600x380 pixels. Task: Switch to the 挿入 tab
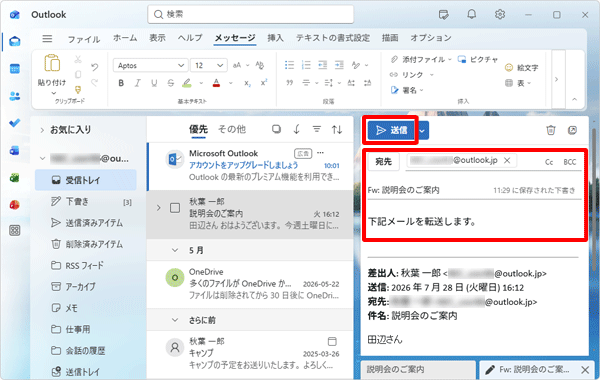276,38
